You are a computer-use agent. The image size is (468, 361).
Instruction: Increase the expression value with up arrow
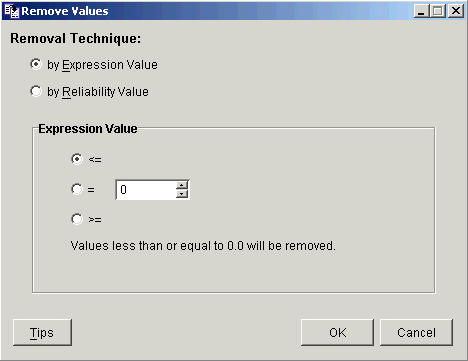182,185
